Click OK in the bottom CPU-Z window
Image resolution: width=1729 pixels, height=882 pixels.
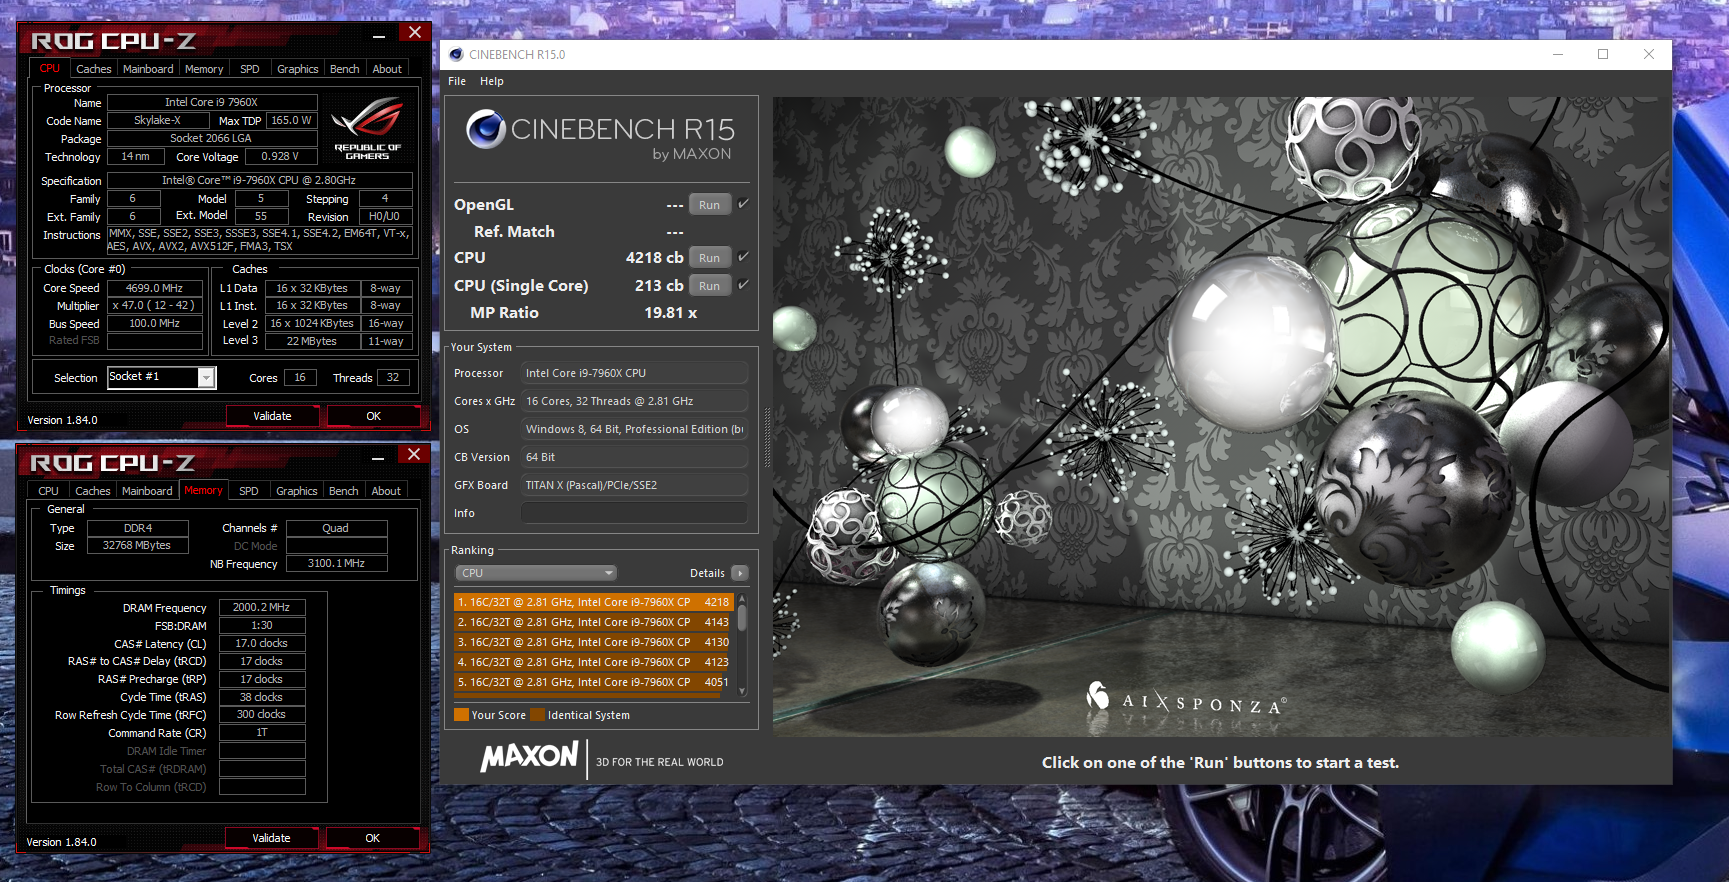coord(372,838)
